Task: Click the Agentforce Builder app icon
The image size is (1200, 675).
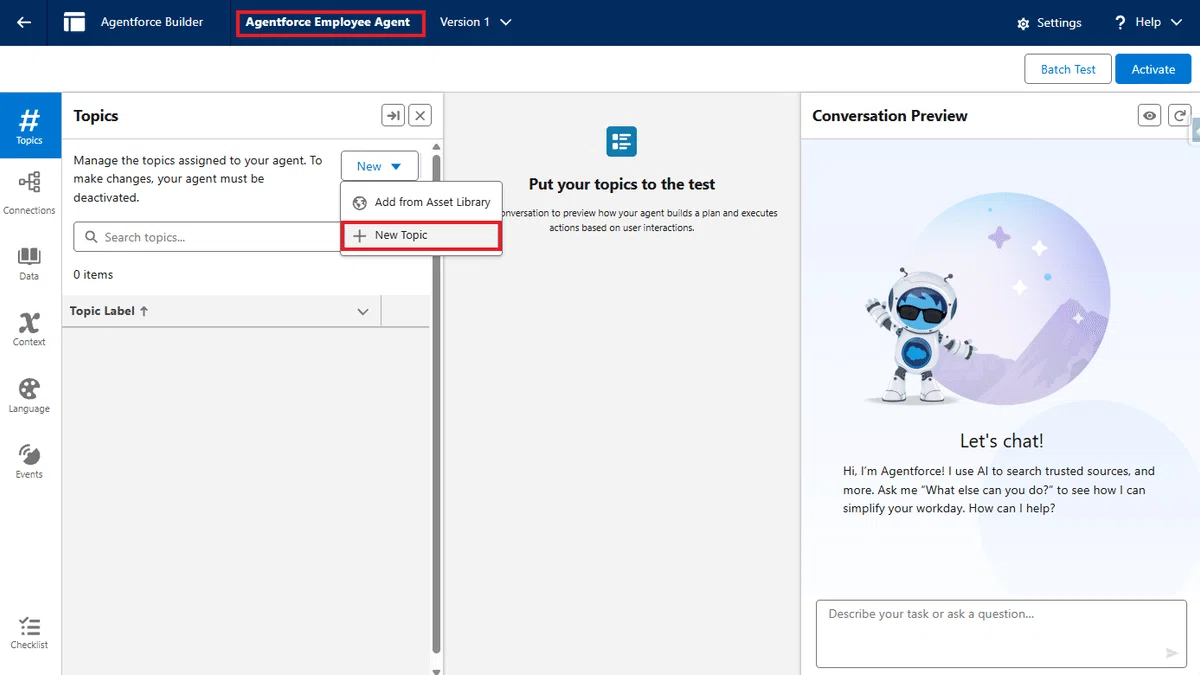Action: tap(73, 22)
